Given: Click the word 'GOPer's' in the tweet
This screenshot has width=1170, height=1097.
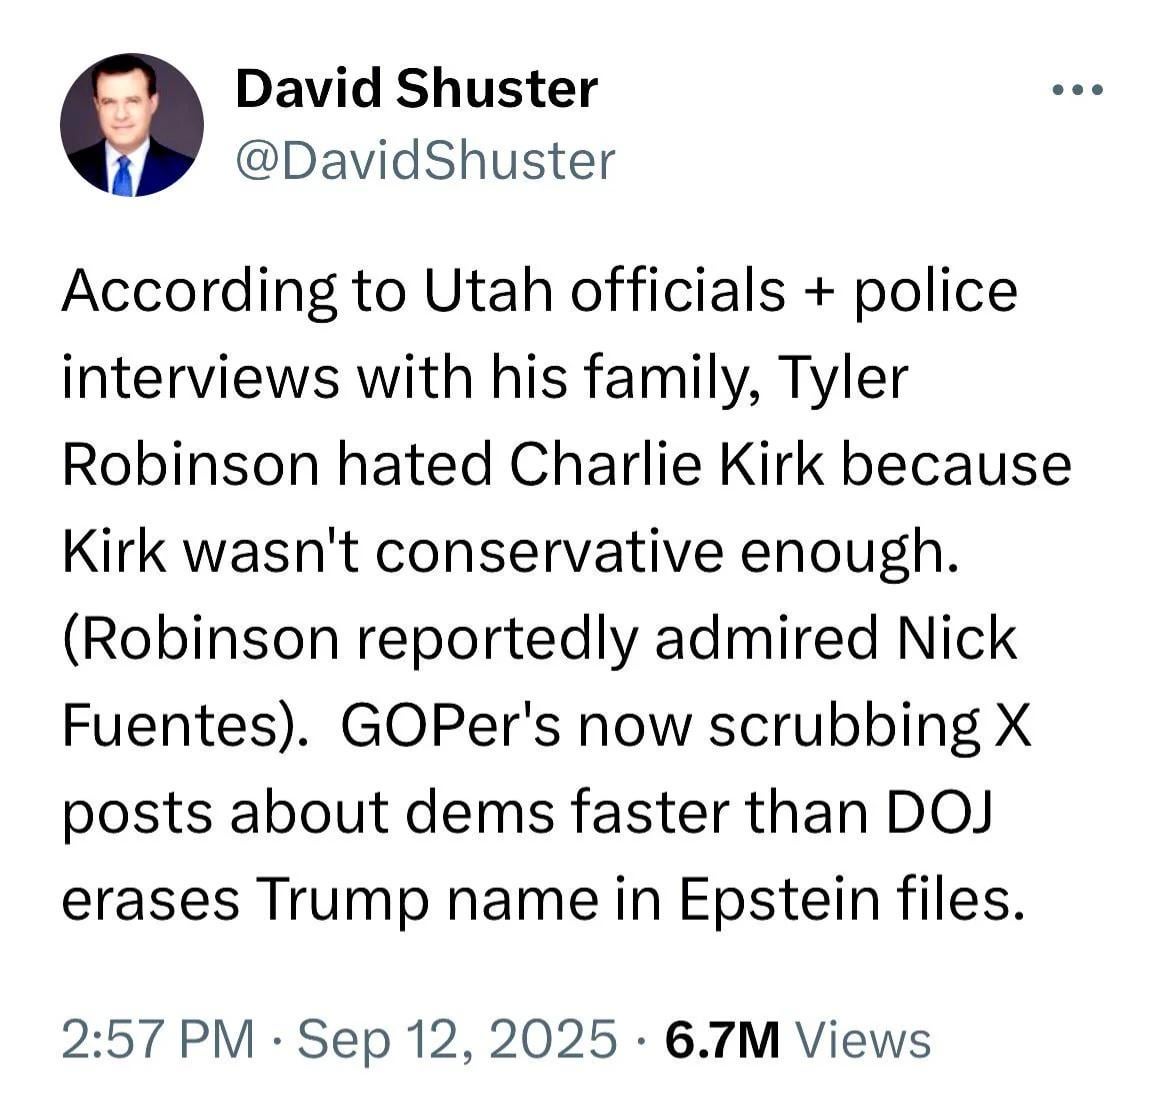Looking at the screenshot, I should pos(456,726).
